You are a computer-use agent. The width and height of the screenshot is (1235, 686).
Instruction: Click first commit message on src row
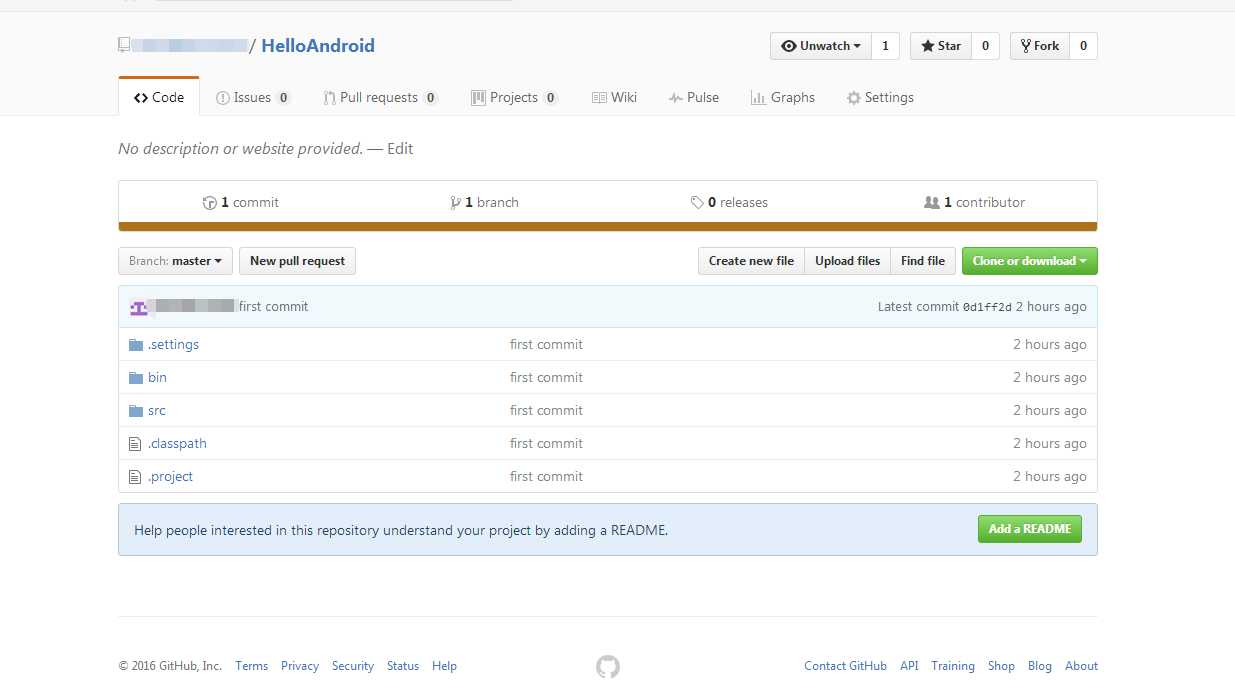tap(546, 410)
